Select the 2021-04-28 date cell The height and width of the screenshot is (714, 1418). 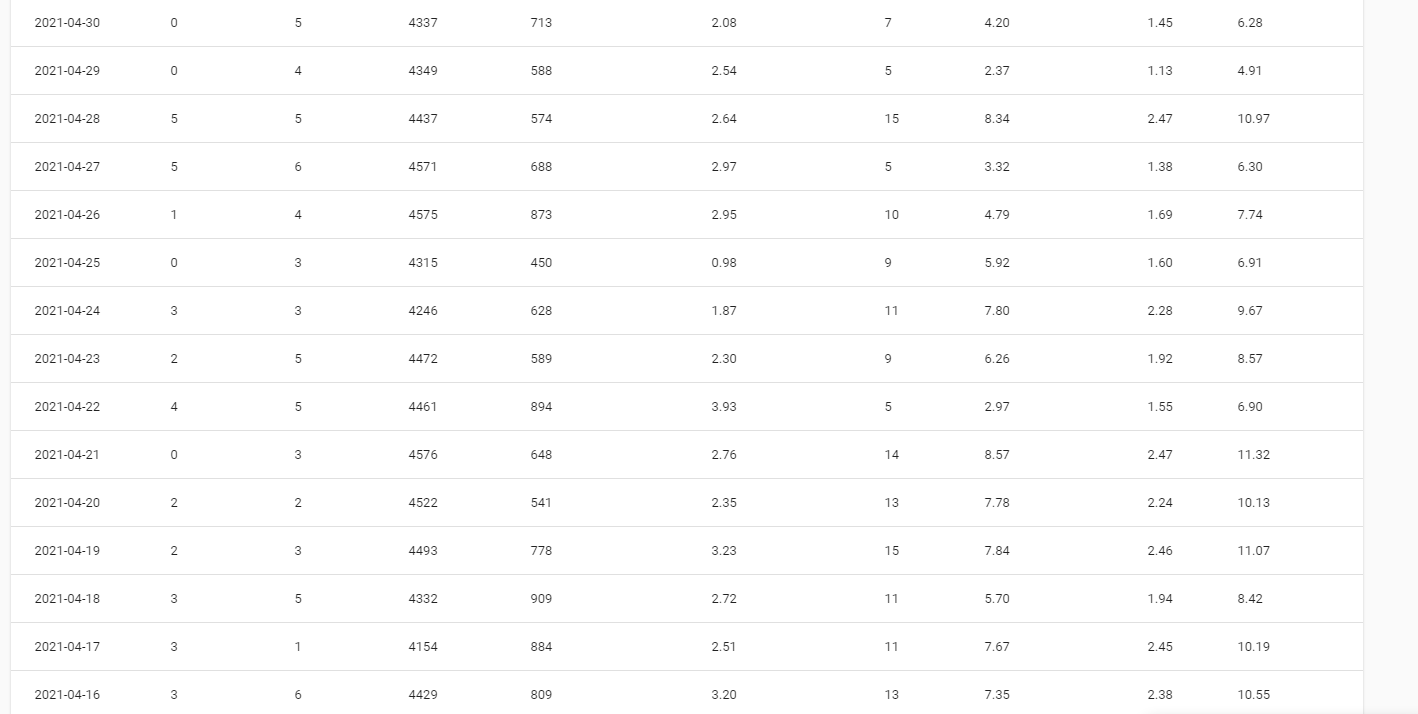pyautogui.click(x=67, y=119)
